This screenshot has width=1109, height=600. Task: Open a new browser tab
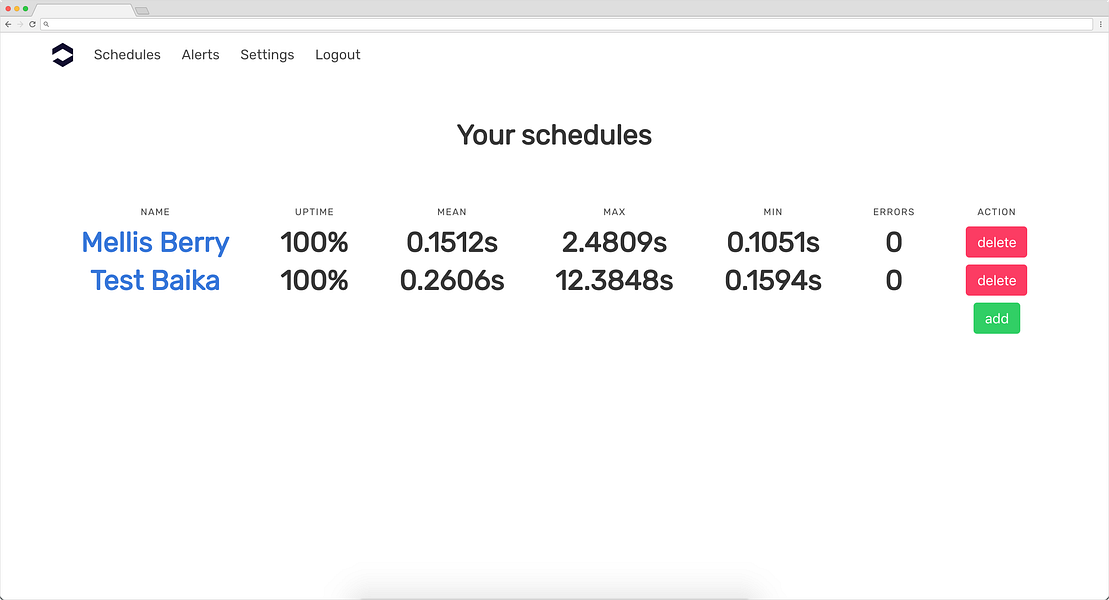[x=142, y=11]
